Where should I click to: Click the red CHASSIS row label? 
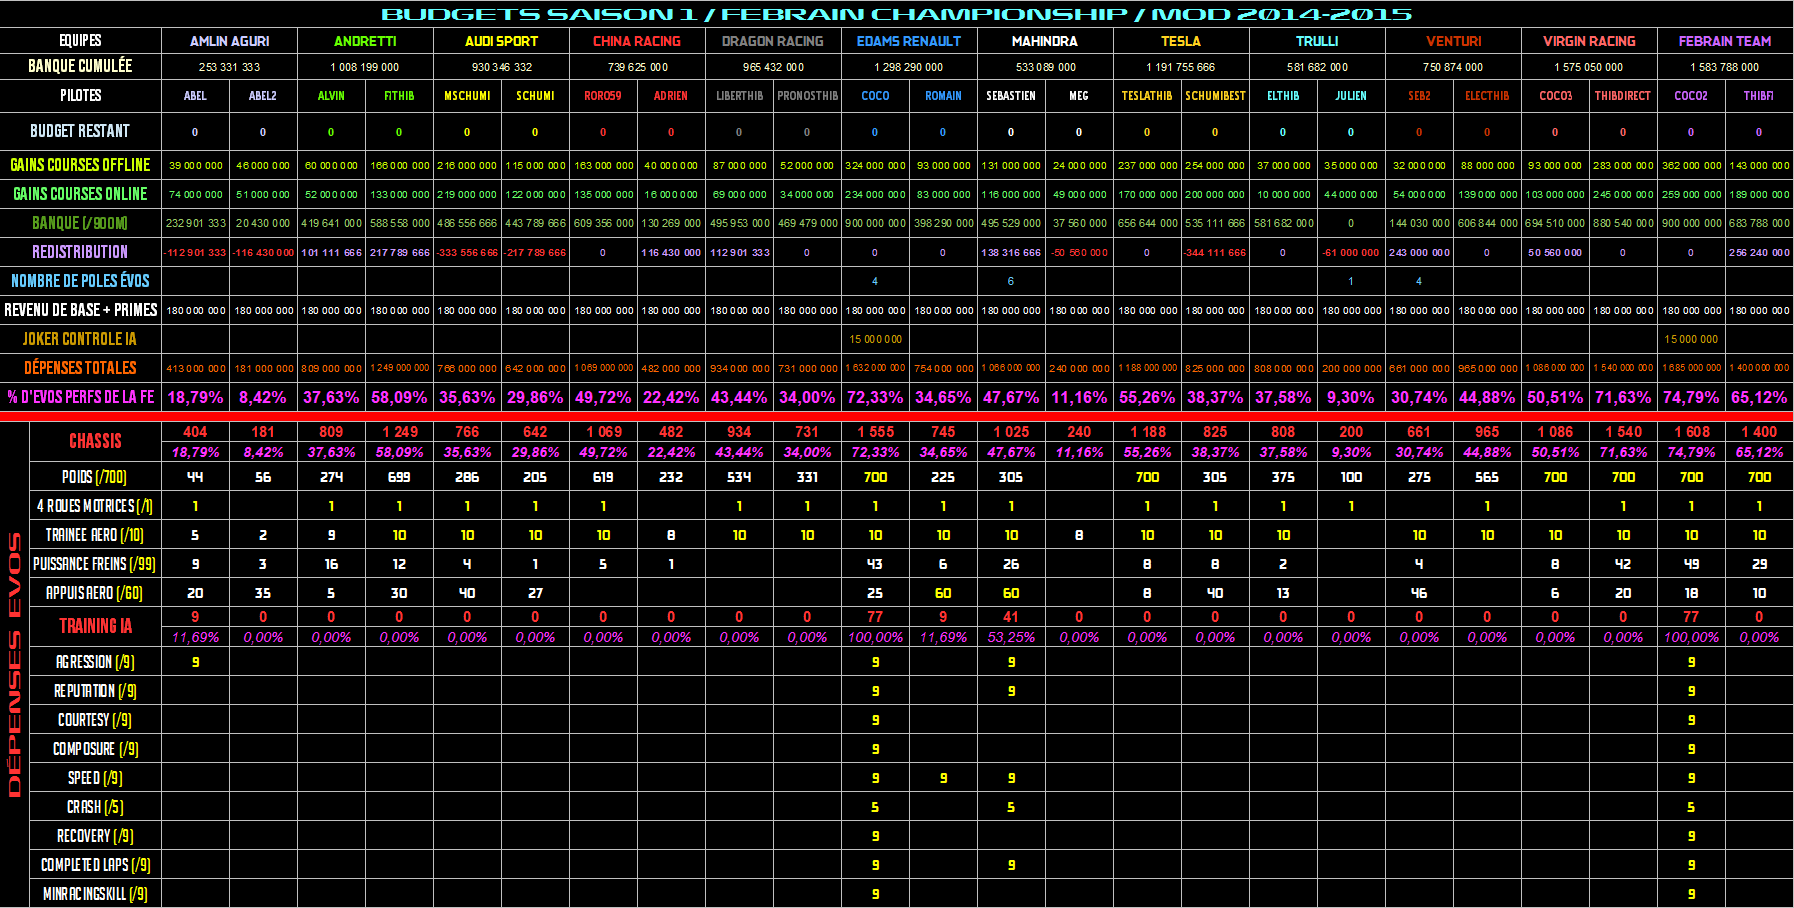[x=95, y=441]
